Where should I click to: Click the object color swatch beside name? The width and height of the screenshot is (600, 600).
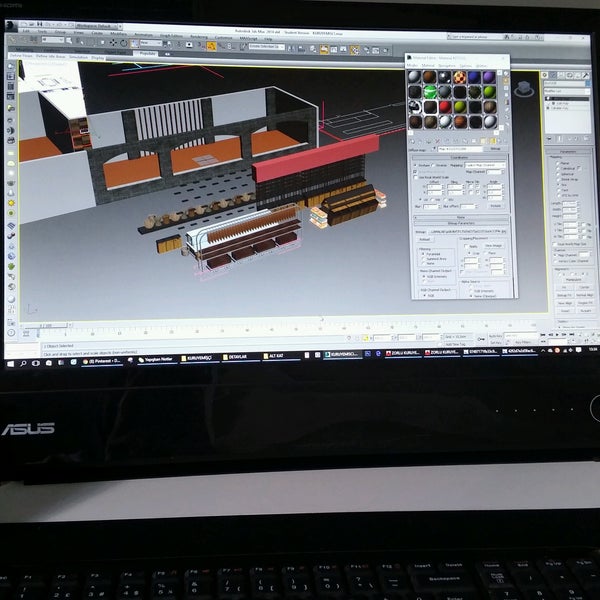click(x=588, y=83)
